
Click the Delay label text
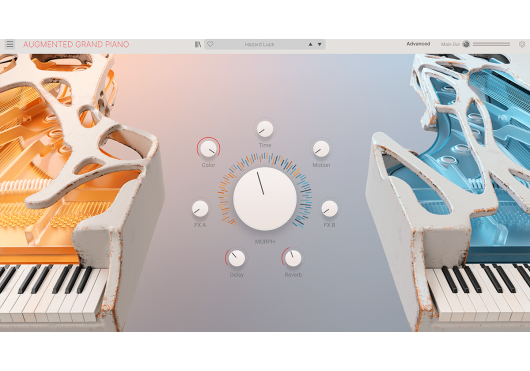pos(237,275)
